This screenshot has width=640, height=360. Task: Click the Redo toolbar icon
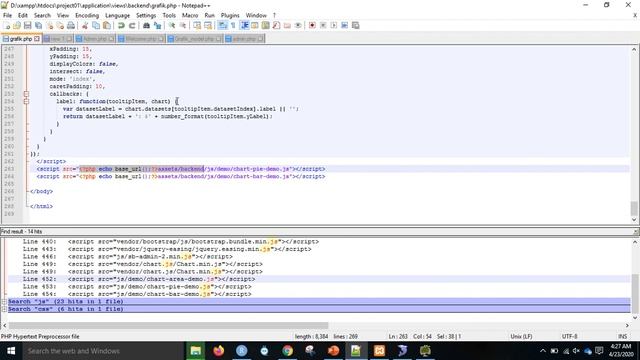click(x=132, y=25)
